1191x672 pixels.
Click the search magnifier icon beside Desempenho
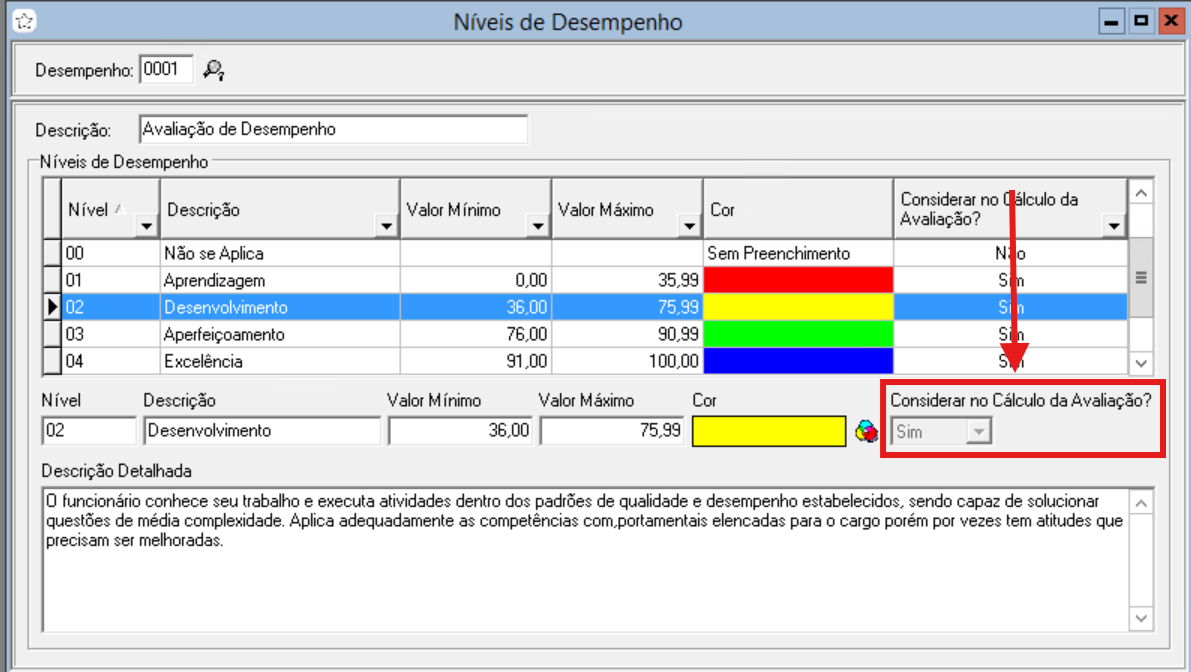[x=213, y=70]
